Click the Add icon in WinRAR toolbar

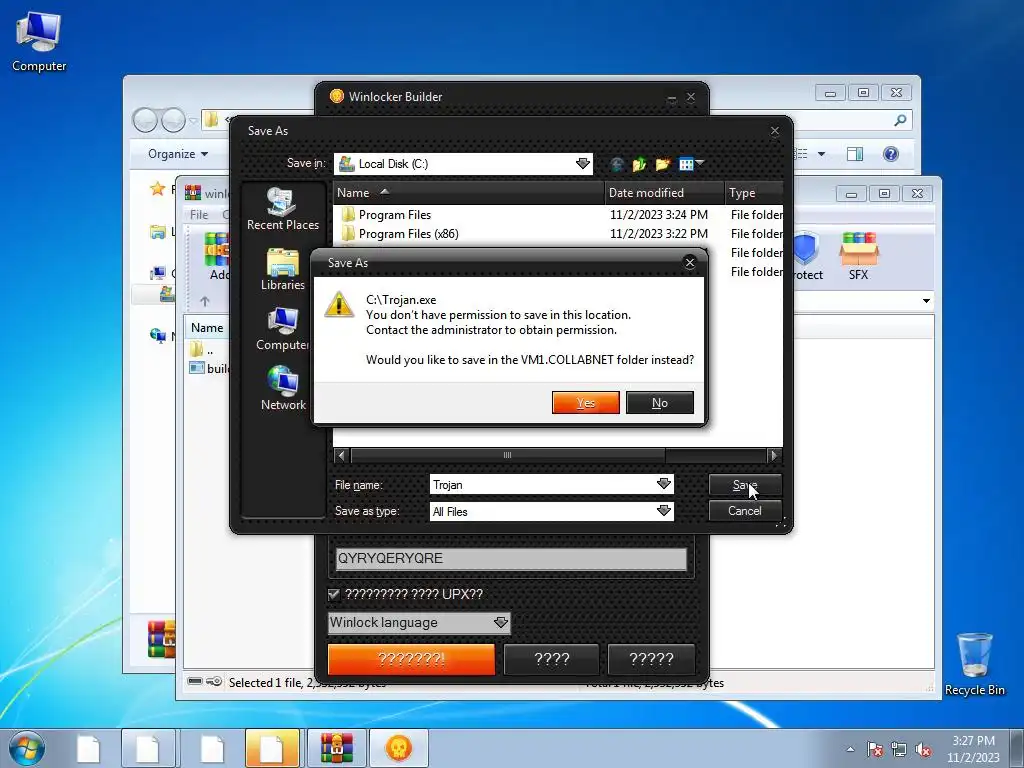[217, 256]
